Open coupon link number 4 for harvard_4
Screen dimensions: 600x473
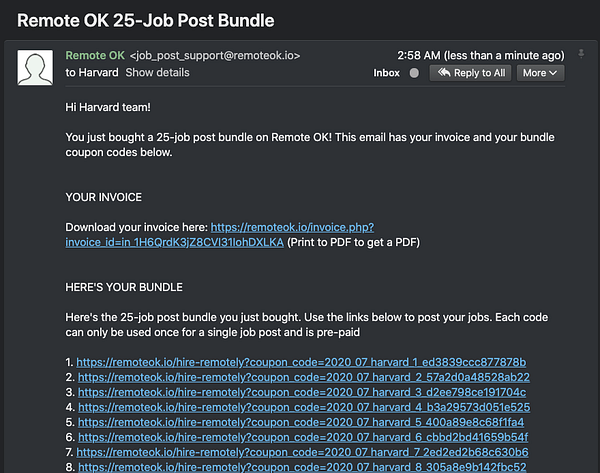(304, 407)
